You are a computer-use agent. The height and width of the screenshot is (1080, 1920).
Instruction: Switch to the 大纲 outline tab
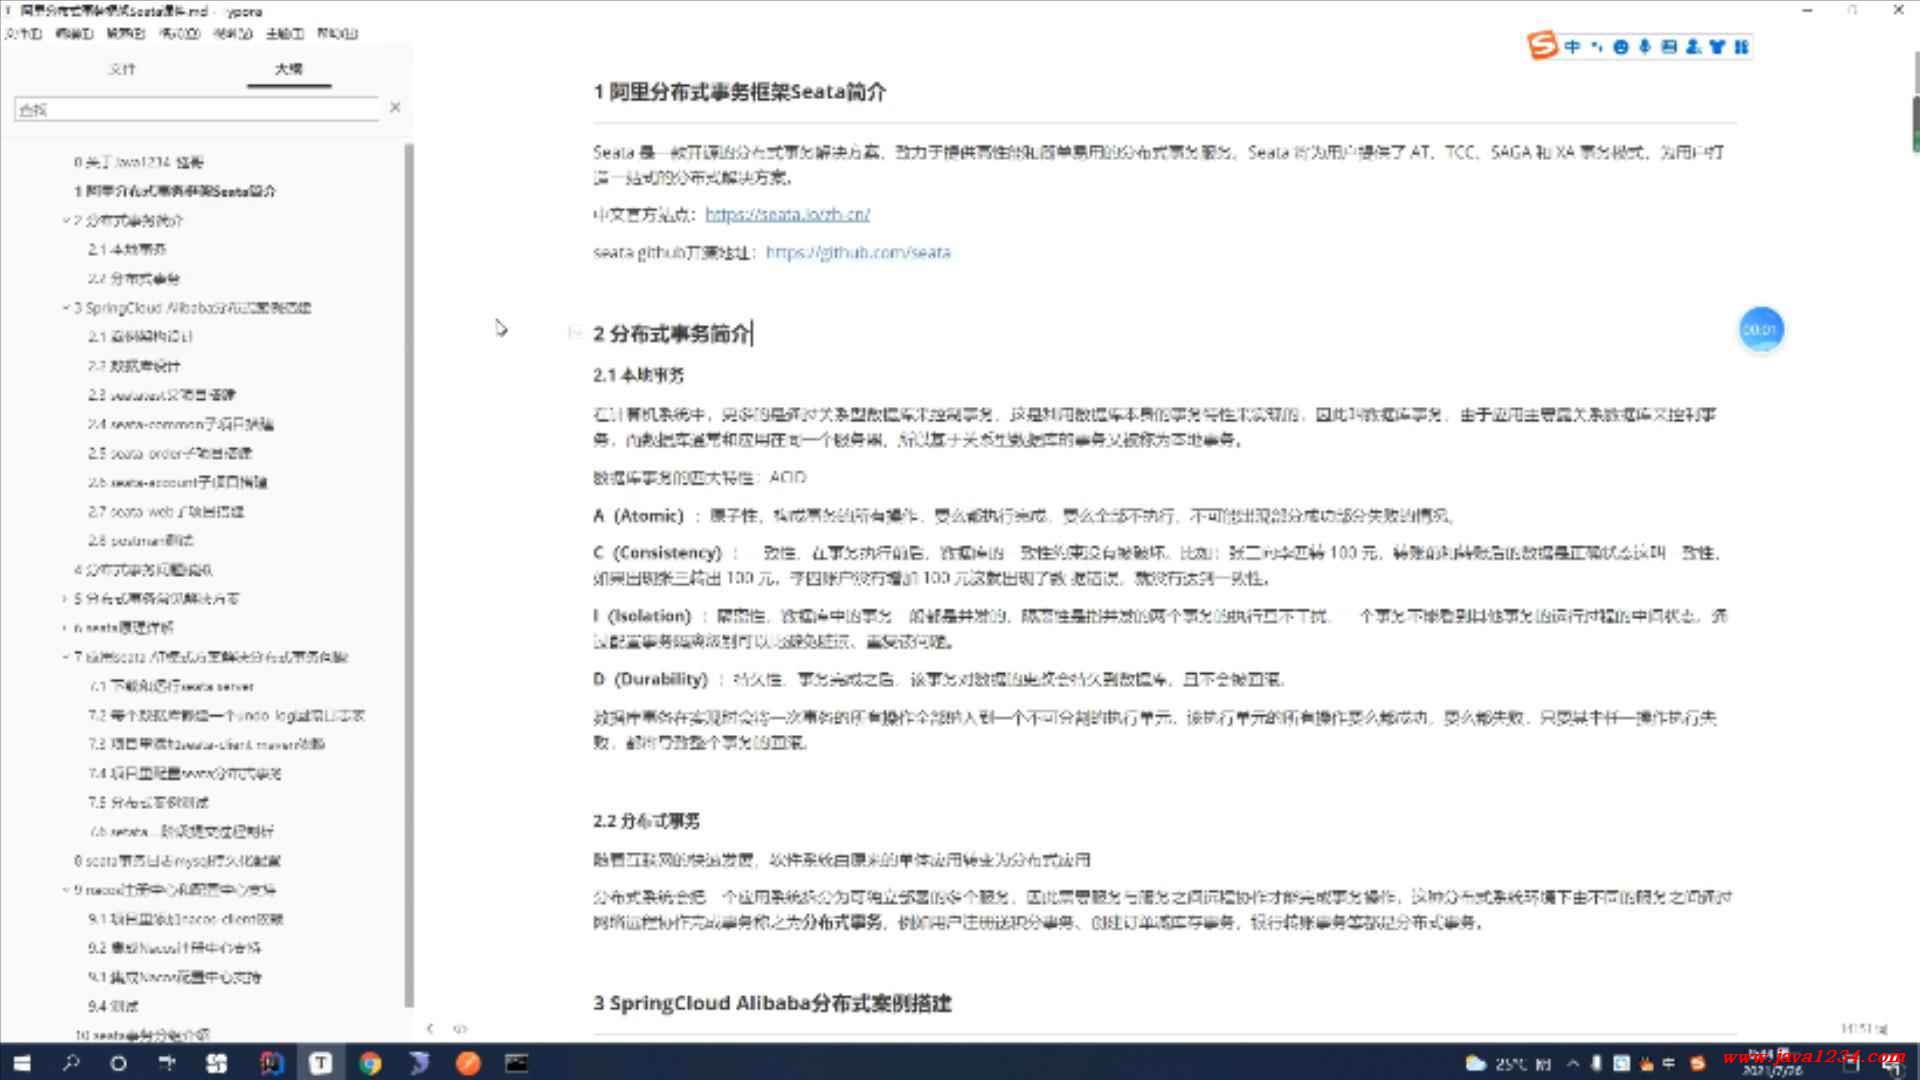(289, 69)
